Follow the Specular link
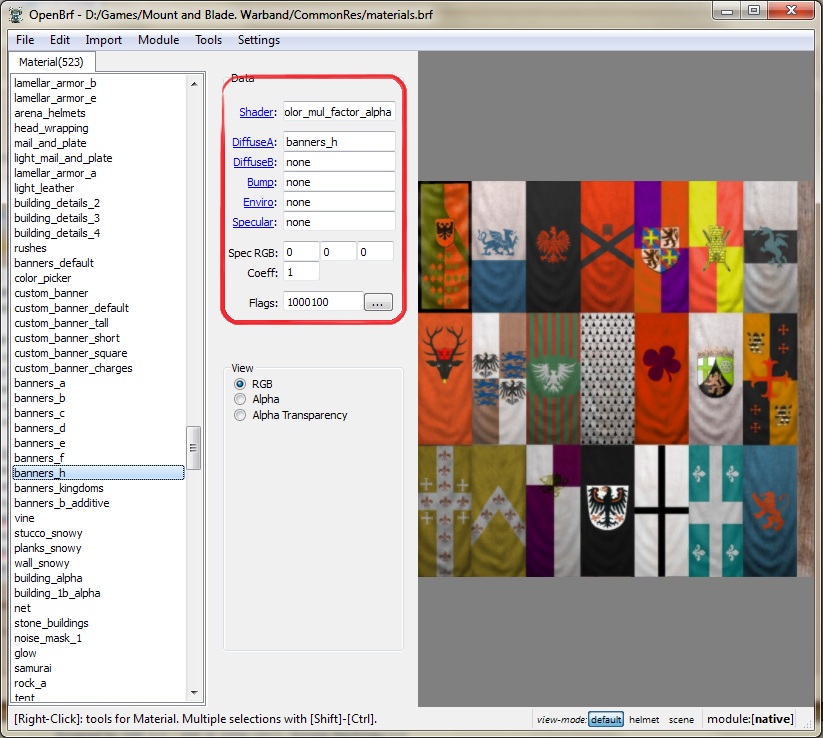Viewport: 823px width, 738px height. [x=253, y=222]
